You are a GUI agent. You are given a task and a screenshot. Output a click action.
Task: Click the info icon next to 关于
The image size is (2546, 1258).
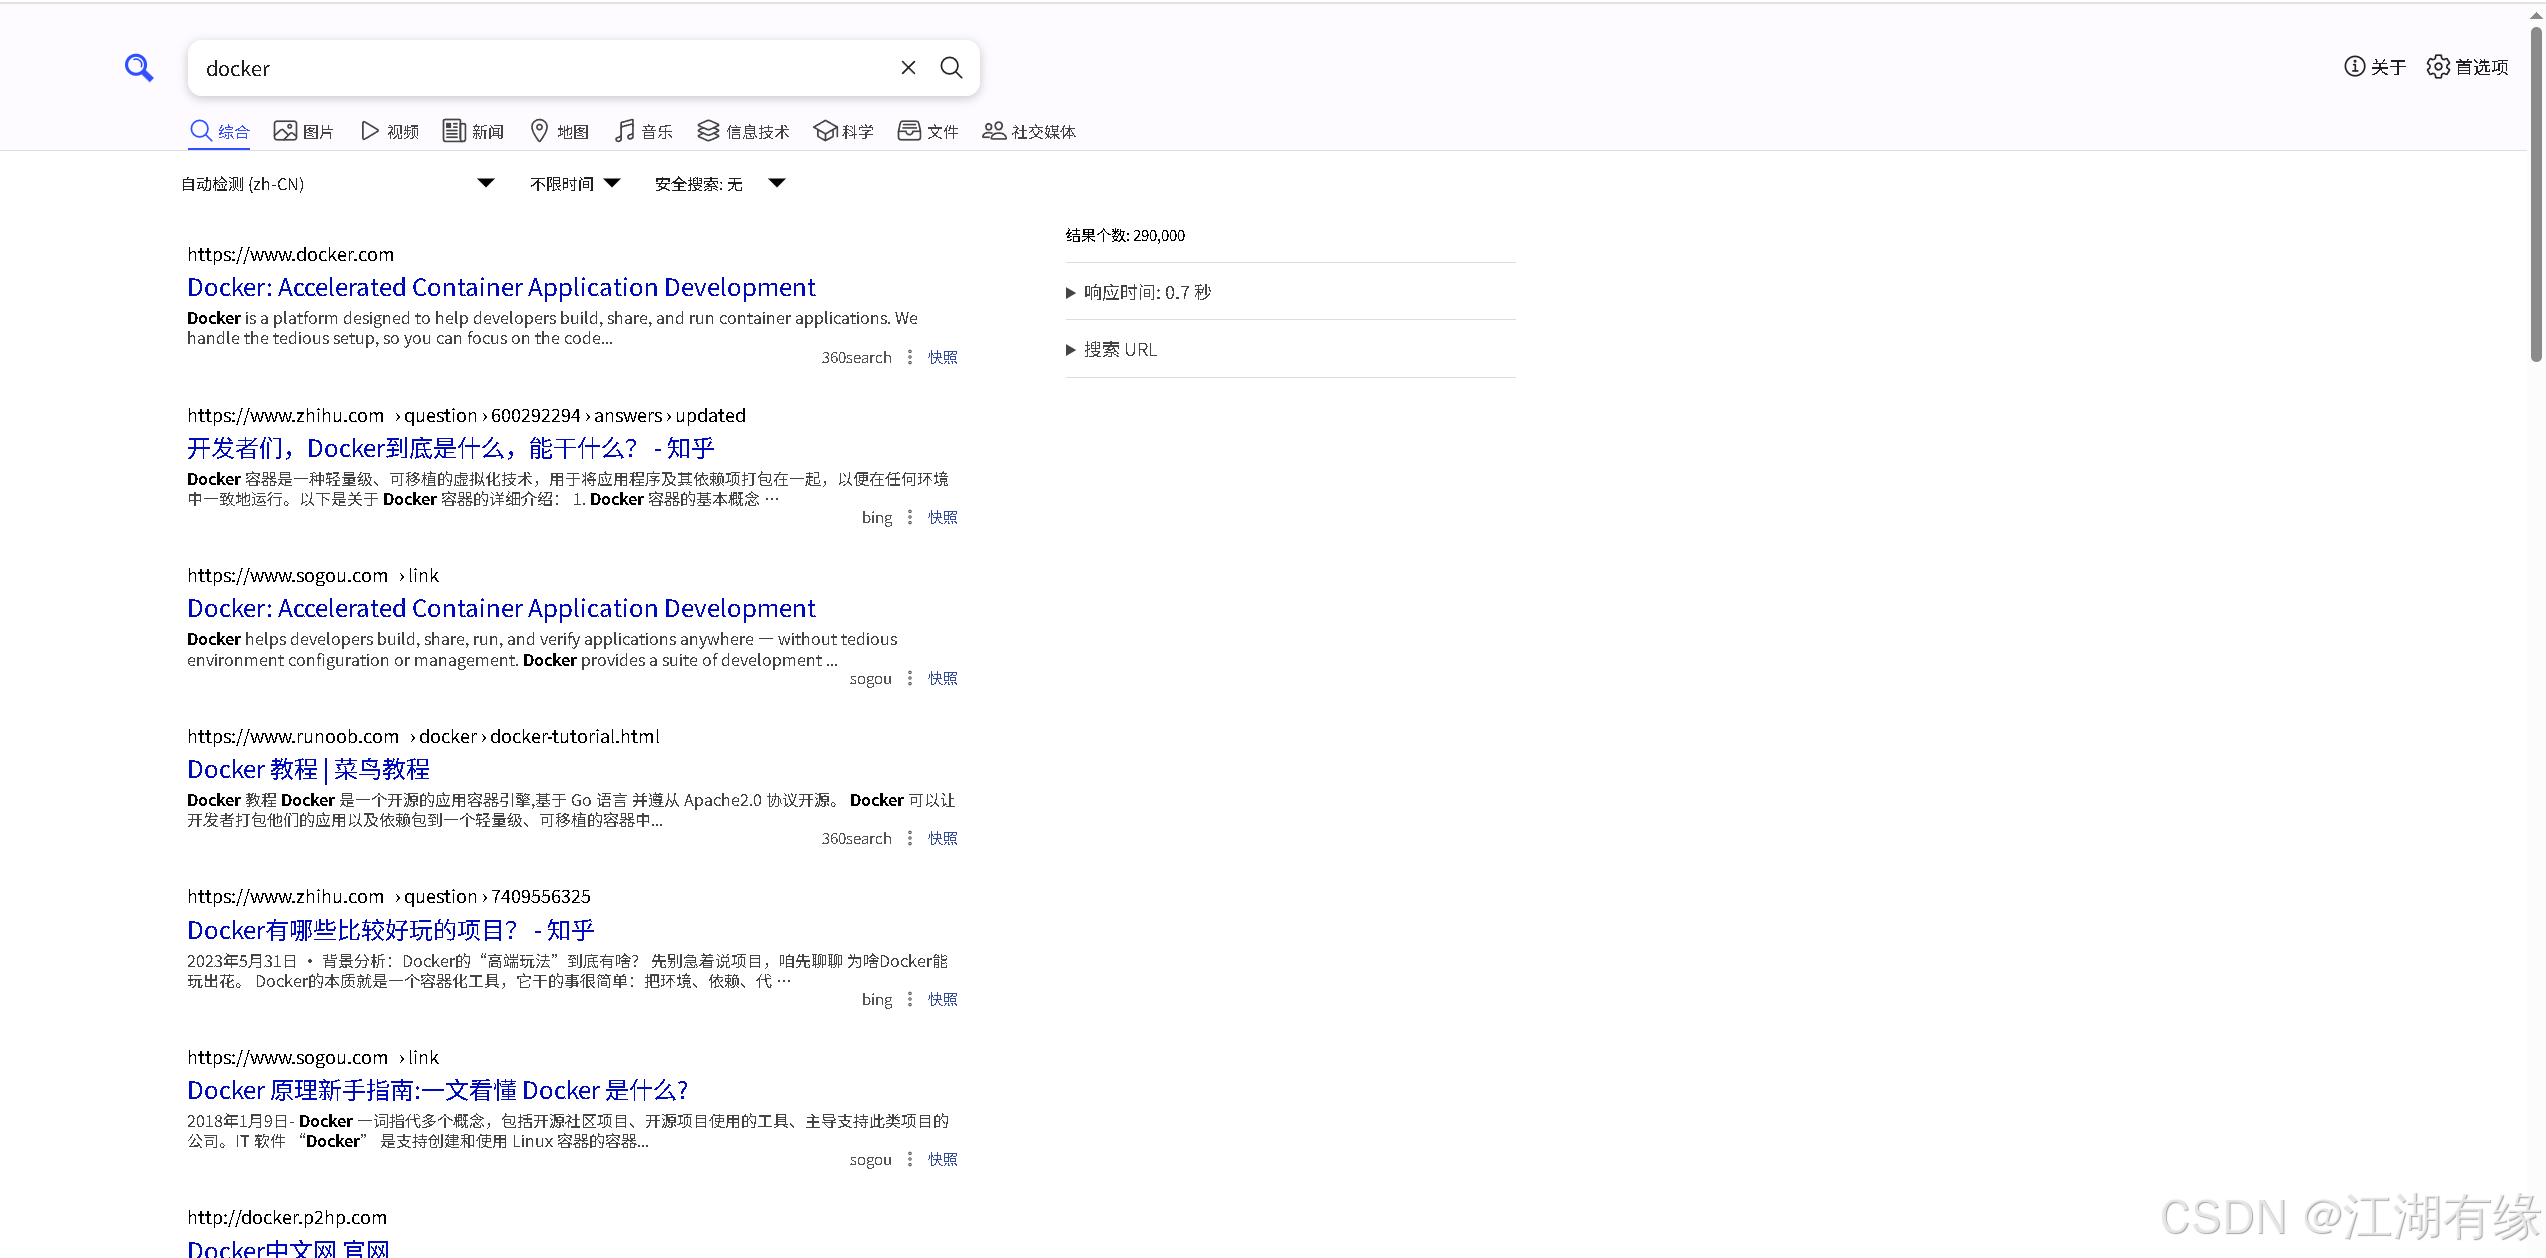click(2353, 66)
